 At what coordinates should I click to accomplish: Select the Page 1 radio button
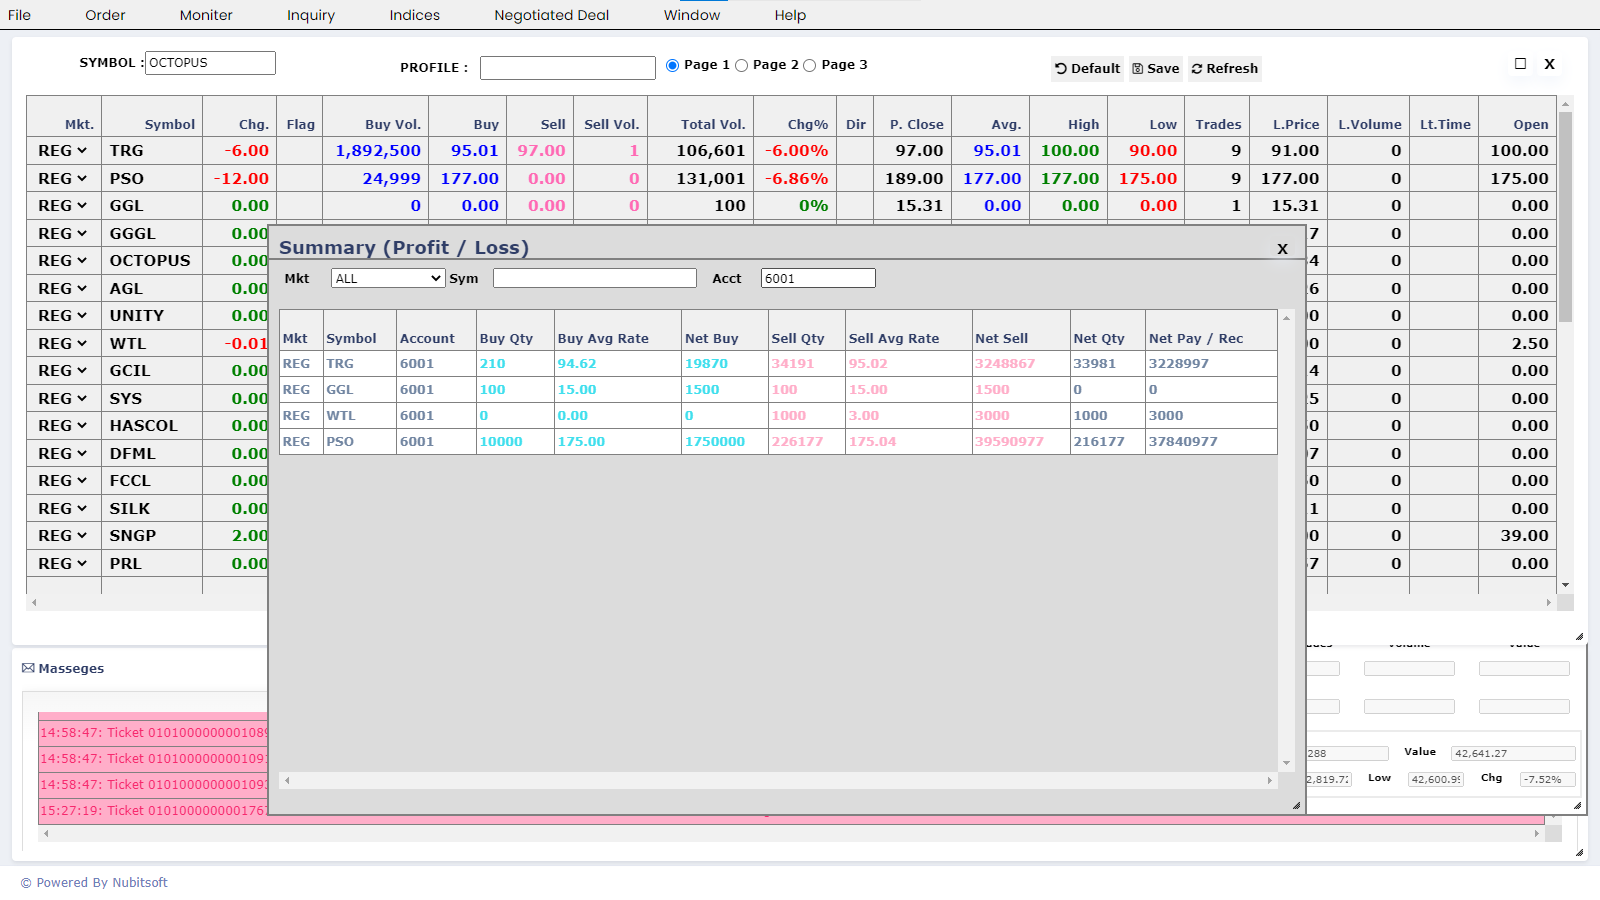[x=672, y=65]
